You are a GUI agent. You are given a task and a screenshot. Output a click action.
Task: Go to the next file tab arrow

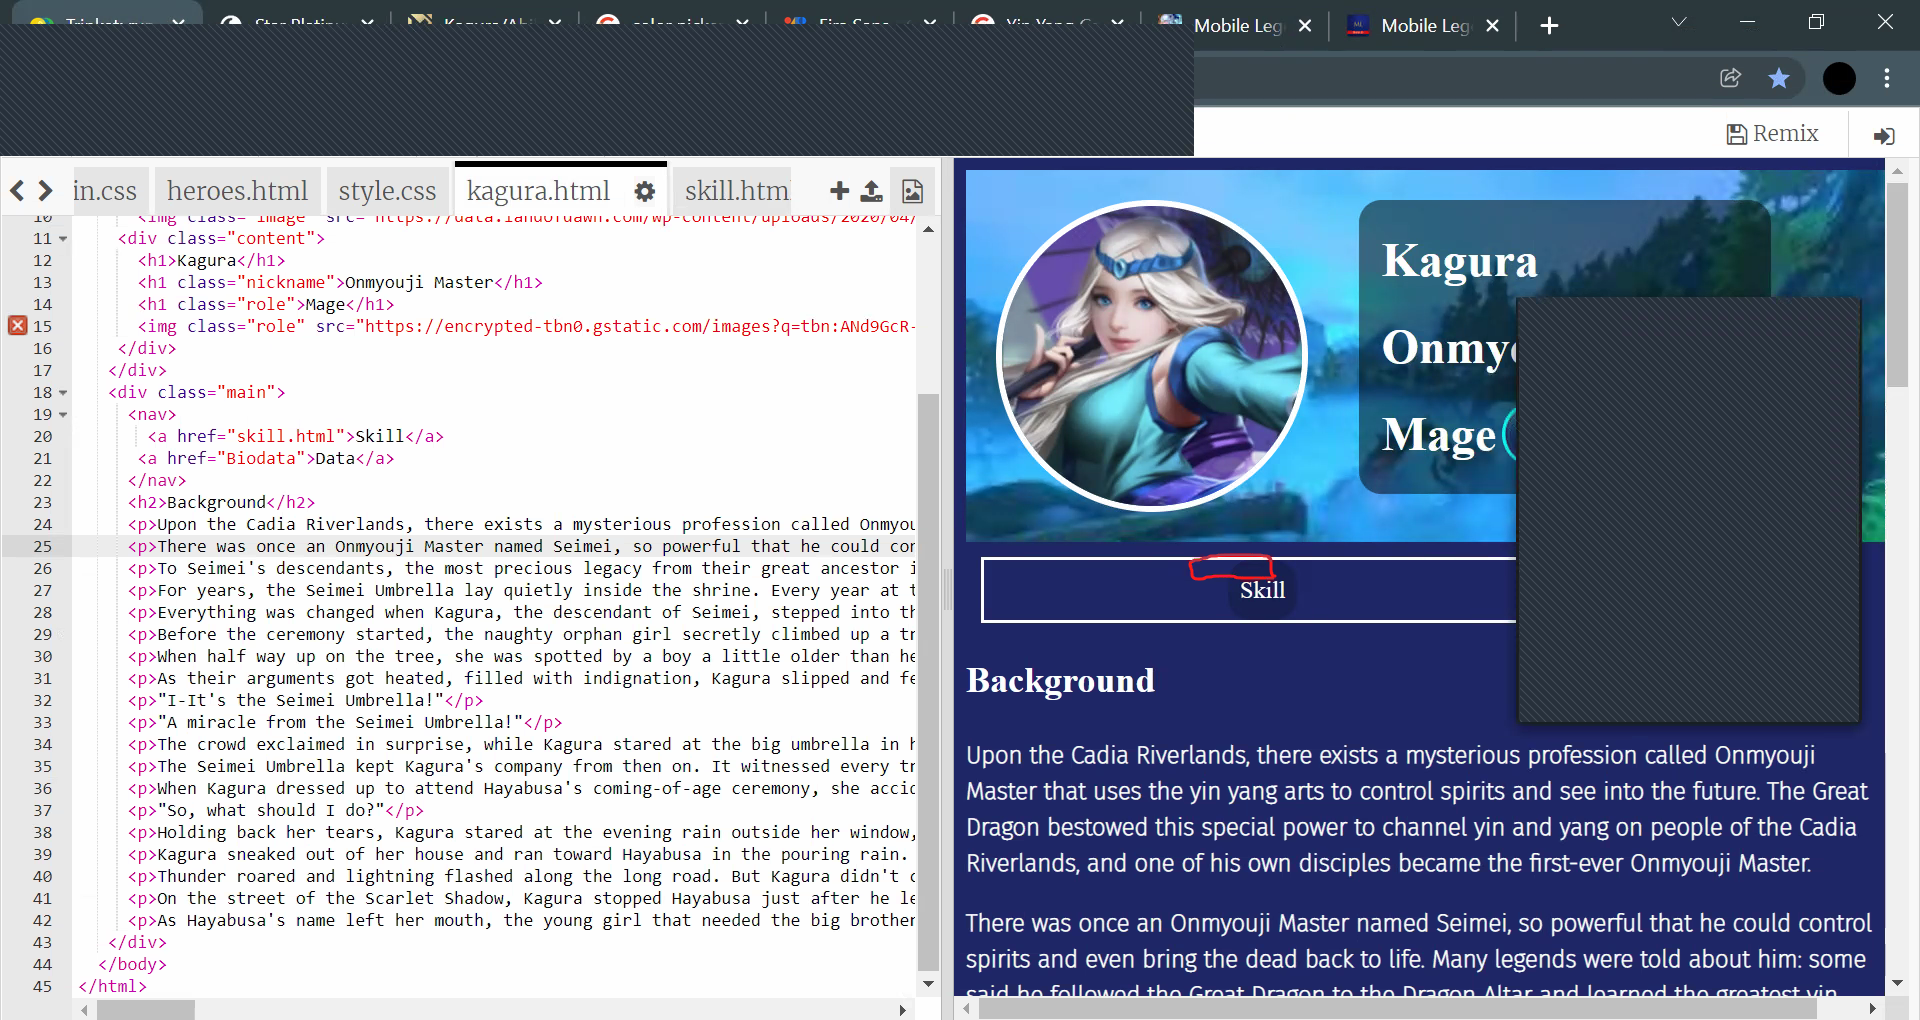pyautogui.click(x=45, y=190)
